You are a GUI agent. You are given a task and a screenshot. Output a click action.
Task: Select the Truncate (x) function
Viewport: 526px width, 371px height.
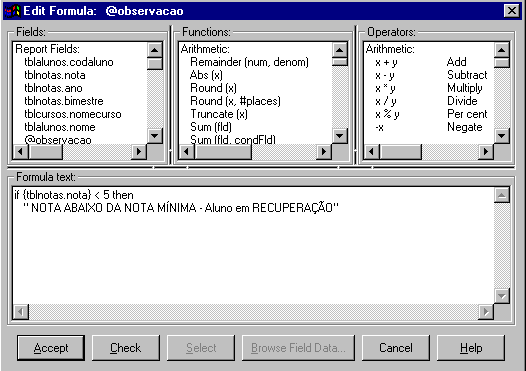(219, 114)
